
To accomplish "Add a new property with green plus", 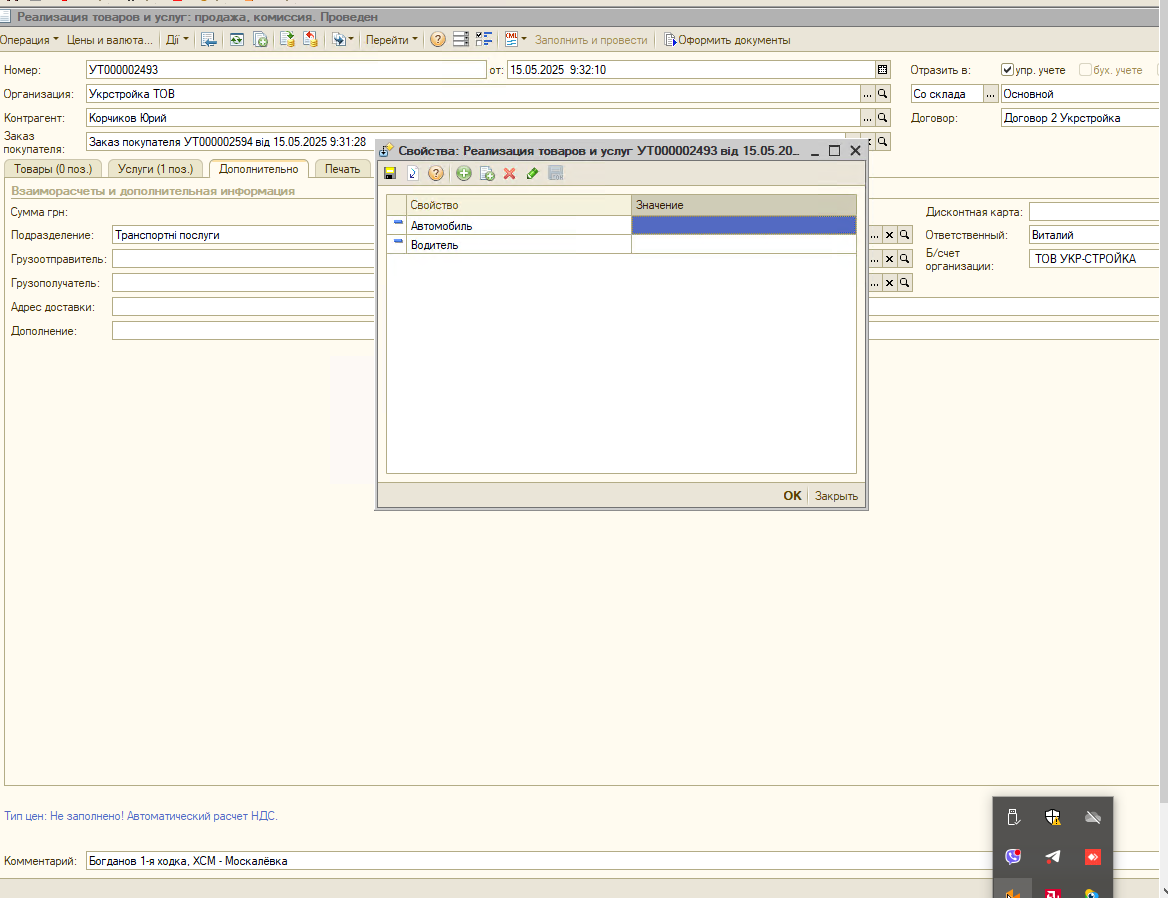I will [x=463, y=173].
